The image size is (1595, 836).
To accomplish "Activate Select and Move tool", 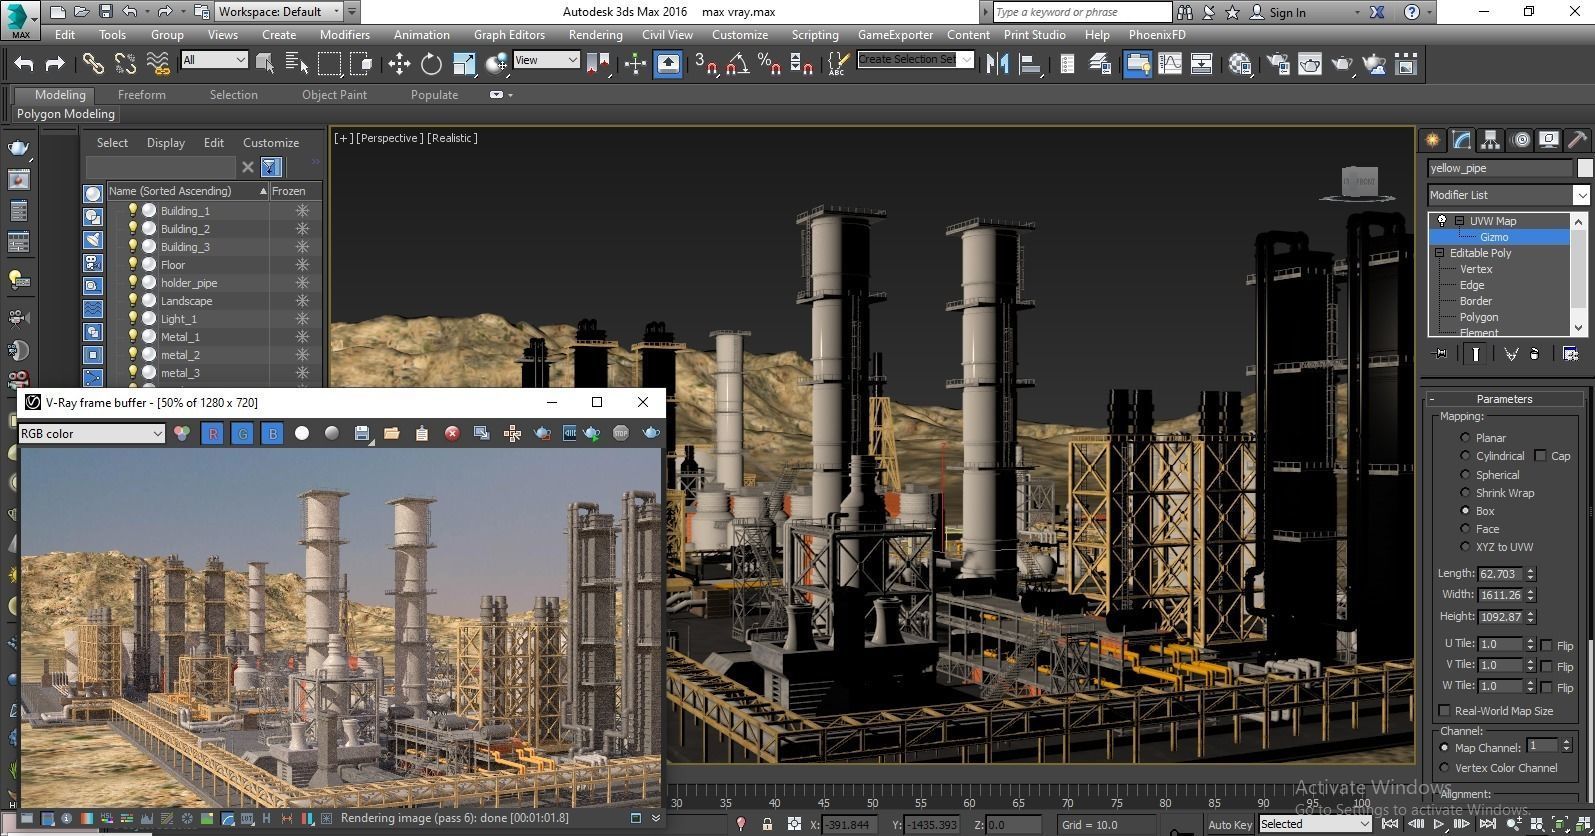I will [x=399, y=64].
